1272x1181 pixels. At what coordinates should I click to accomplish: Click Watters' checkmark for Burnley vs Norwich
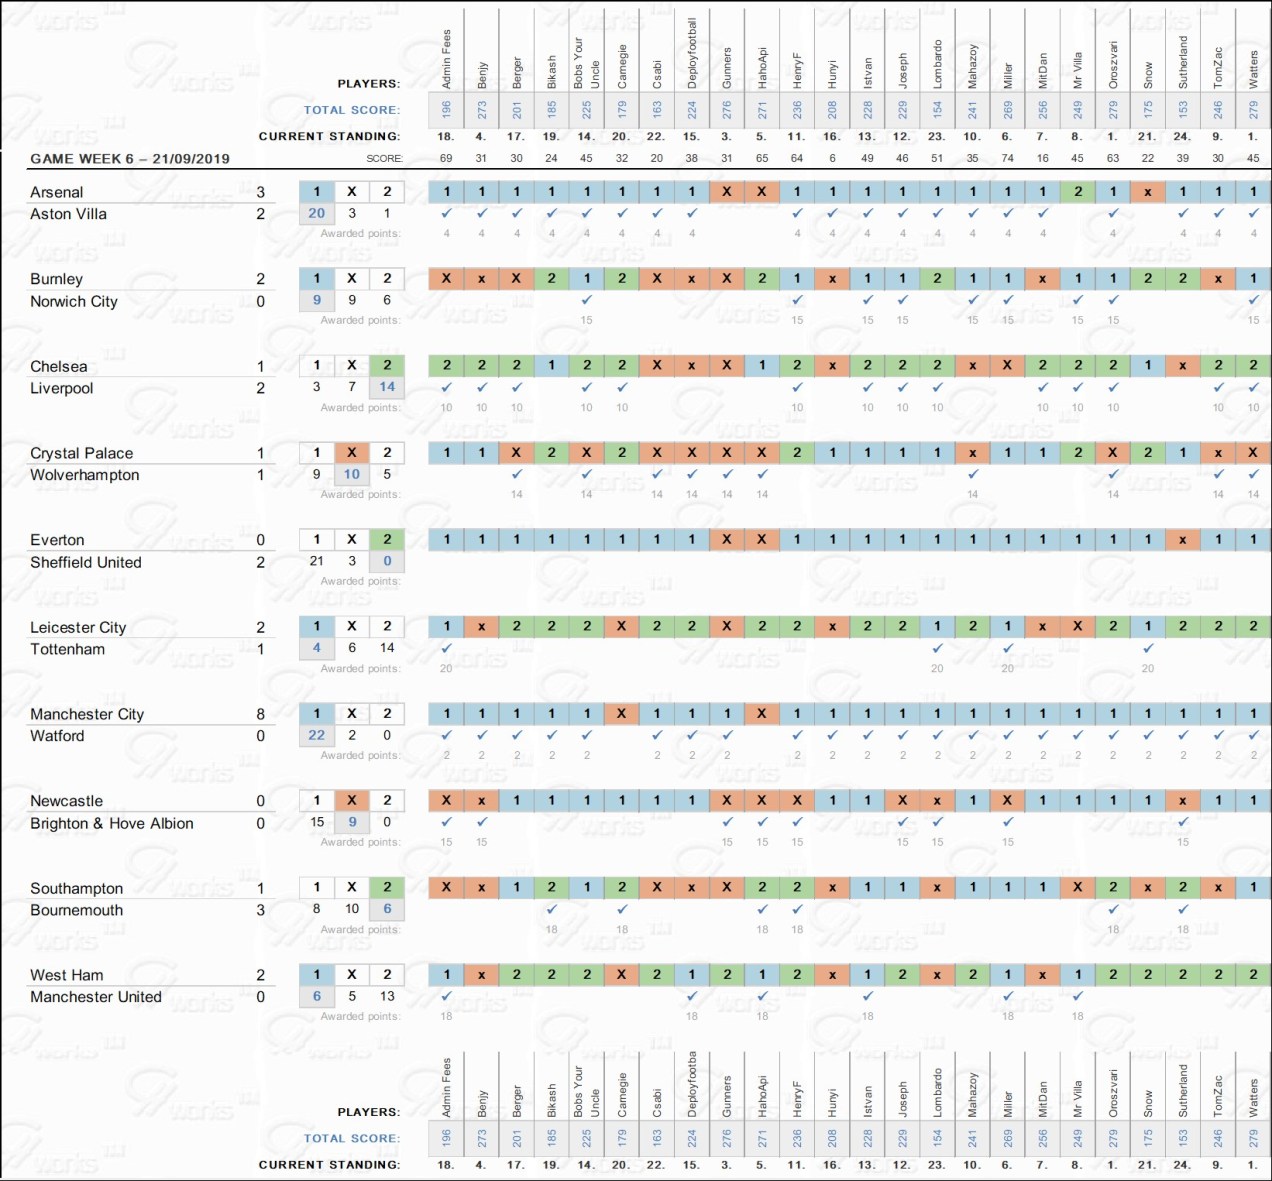[1253, 300]
